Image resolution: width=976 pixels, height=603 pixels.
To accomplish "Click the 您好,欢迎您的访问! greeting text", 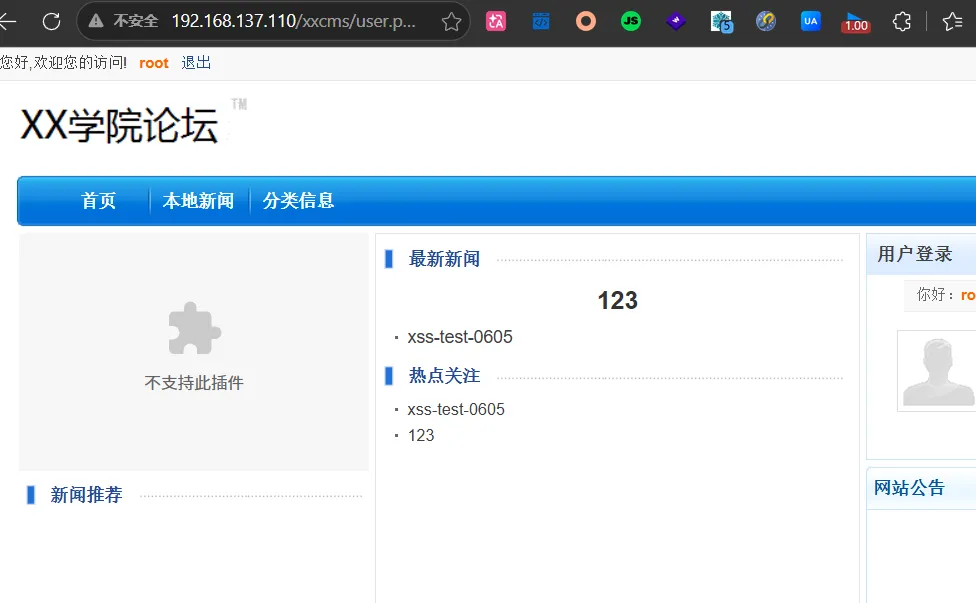I will click(x=63, y=63).
